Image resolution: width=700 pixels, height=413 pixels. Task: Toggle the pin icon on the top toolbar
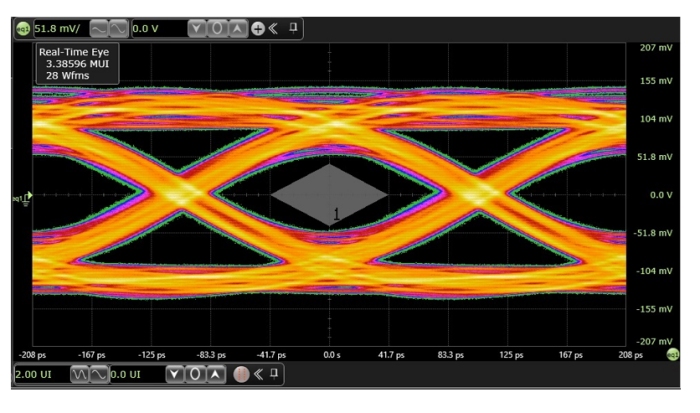[293, 28]
